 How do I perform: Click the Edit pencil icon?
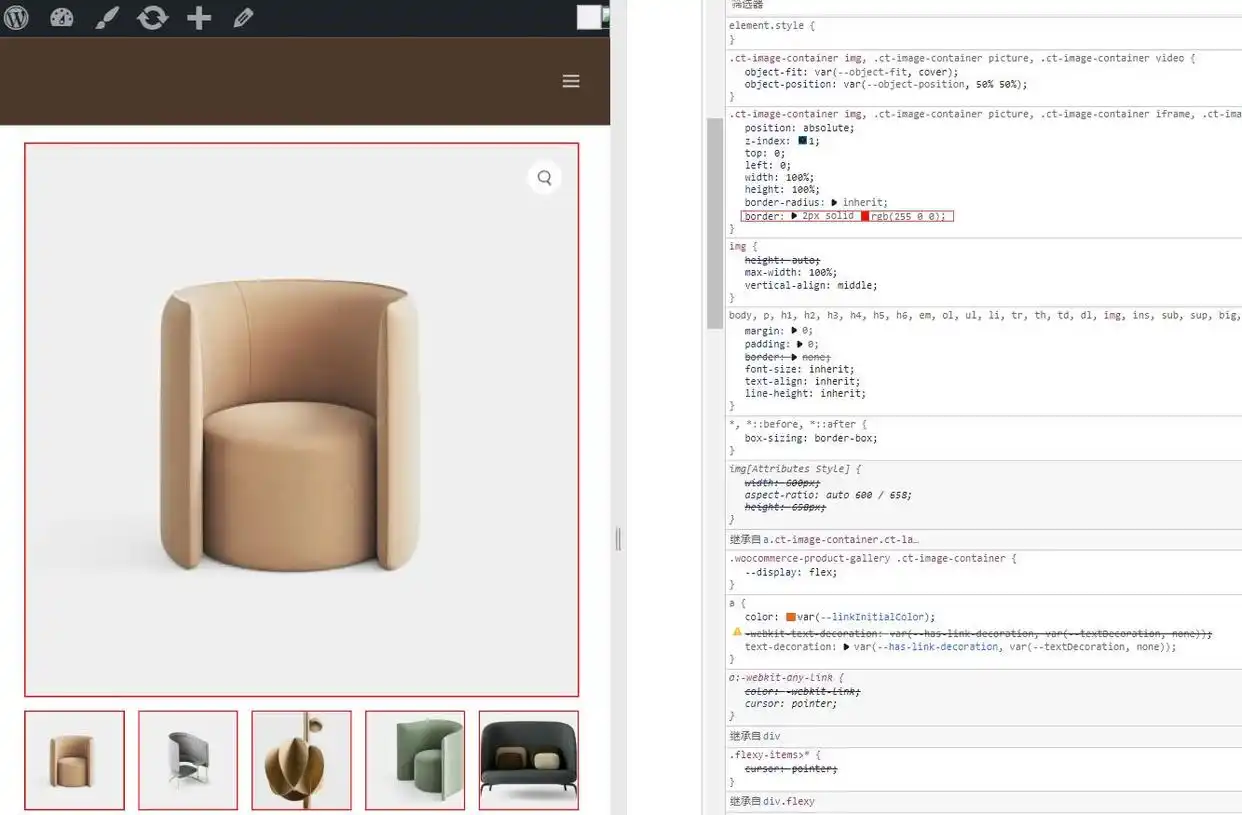(x=243, y=18)
